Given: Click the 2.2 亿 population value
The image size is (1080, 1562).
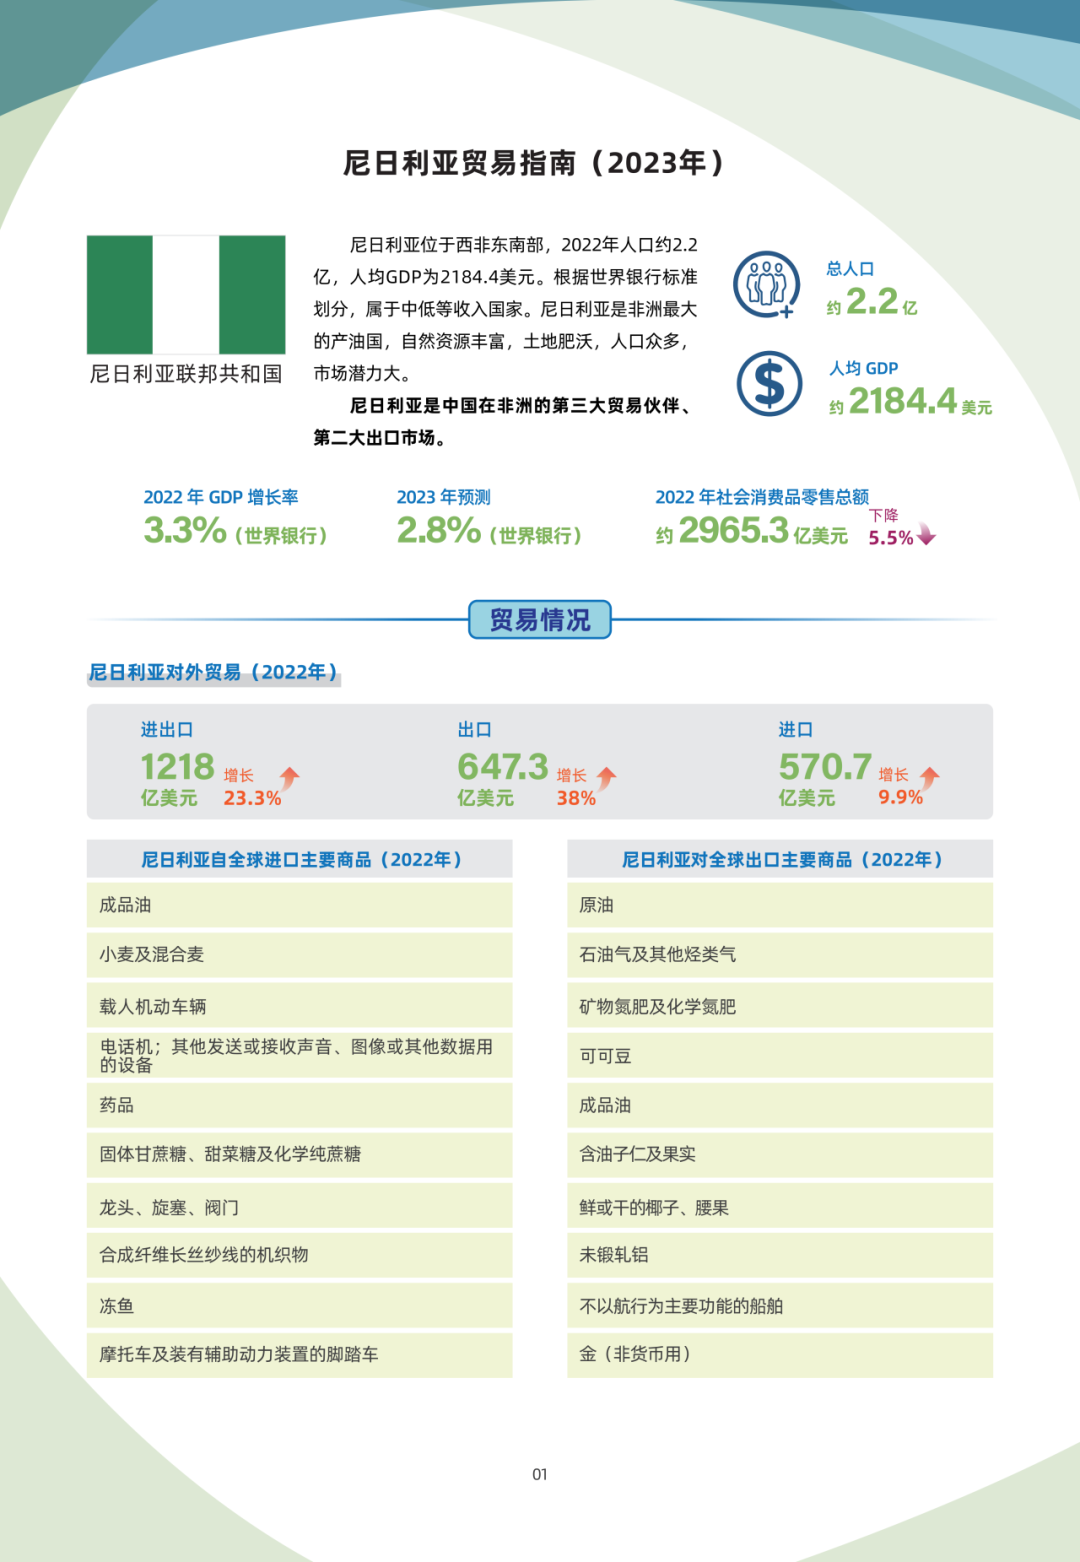Looking at the screenshot, I should (x=872, y=301).
